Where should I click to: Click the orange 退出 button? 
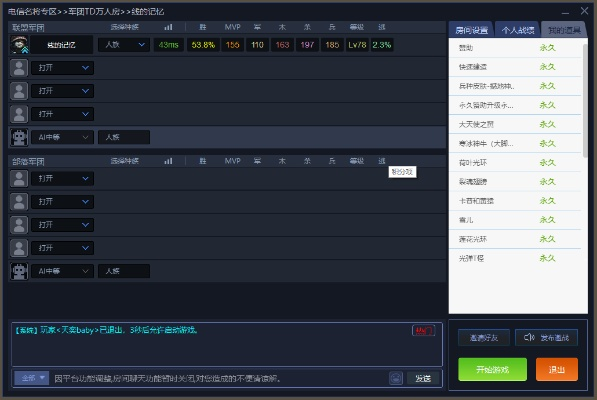coord(557,369)
